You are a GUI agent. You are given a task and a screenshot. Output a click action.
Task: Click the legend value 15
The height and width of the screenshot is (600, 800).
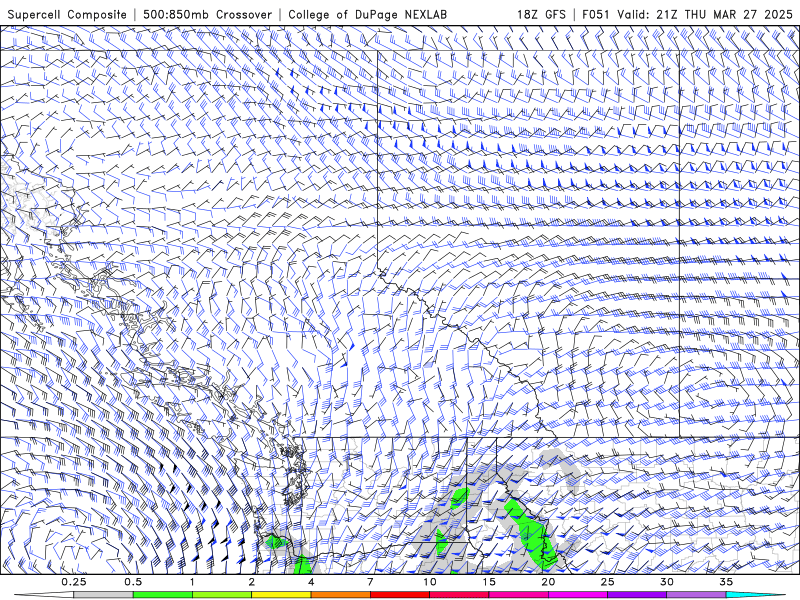tap(489, 582)
